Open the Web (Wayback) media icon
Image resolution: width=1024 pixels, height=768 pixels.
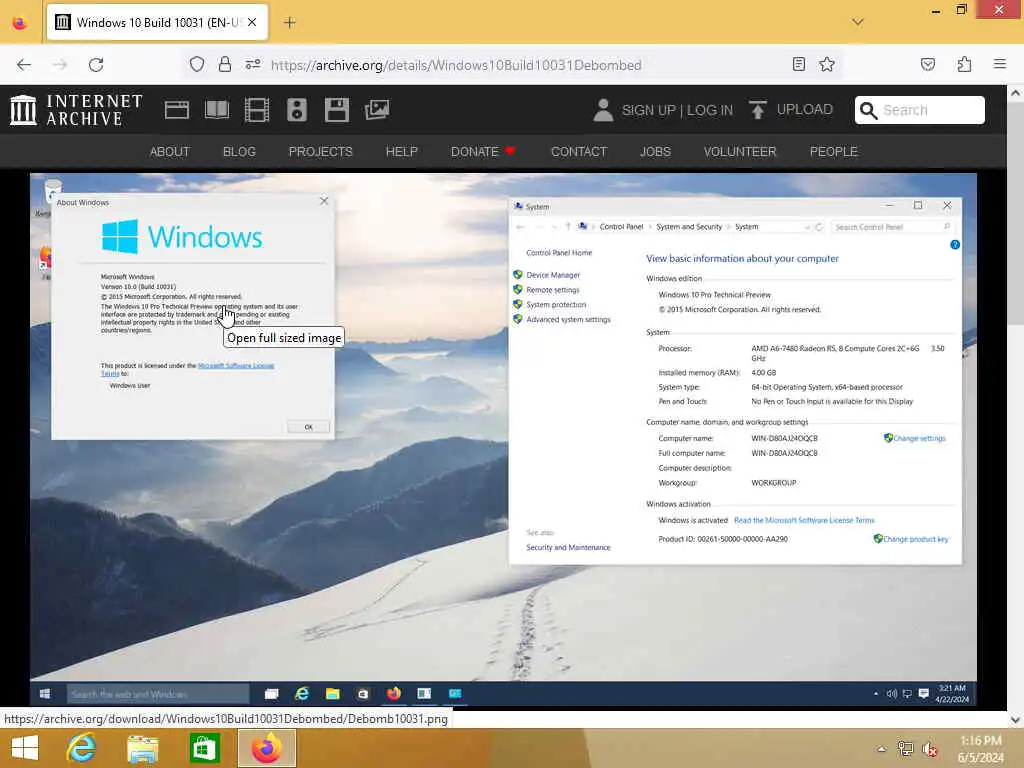(177, 110)
